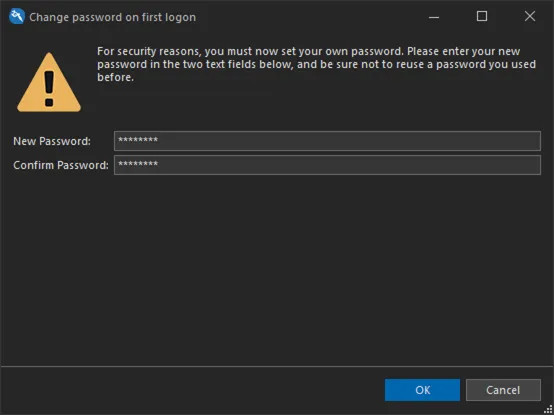This screenshot has width=554, height=415.
Task: Maximize the Change password window
Action: pyautogui.click(x=482, y=16)
